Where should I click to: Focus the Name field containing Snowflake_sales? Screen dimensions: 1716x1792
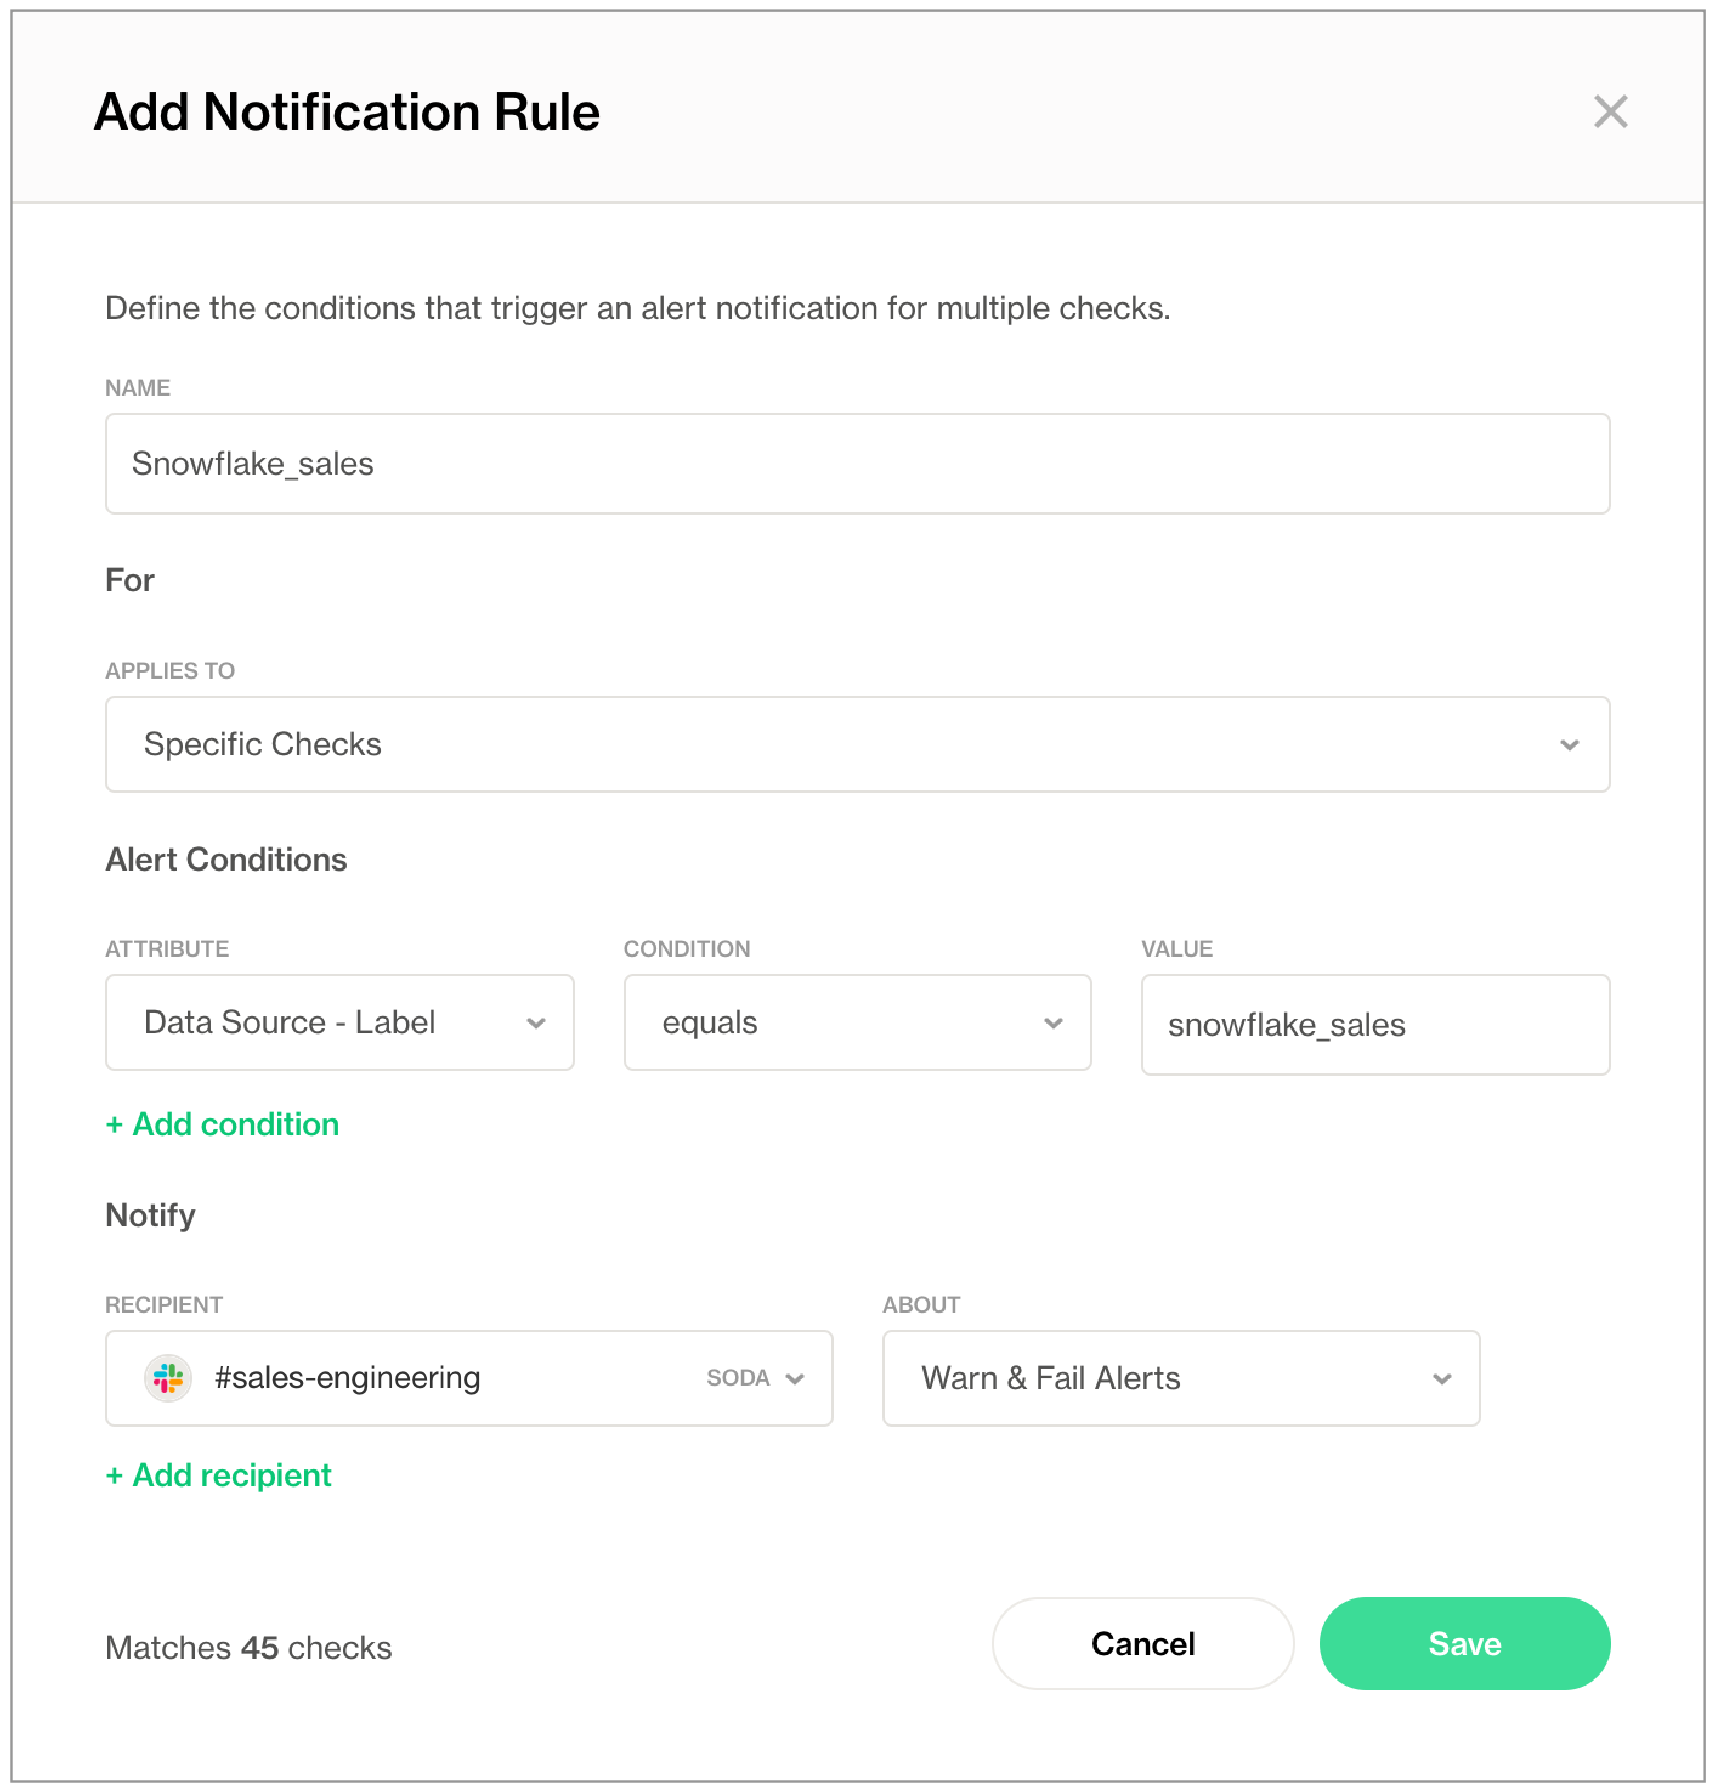(x=856, y=464)
